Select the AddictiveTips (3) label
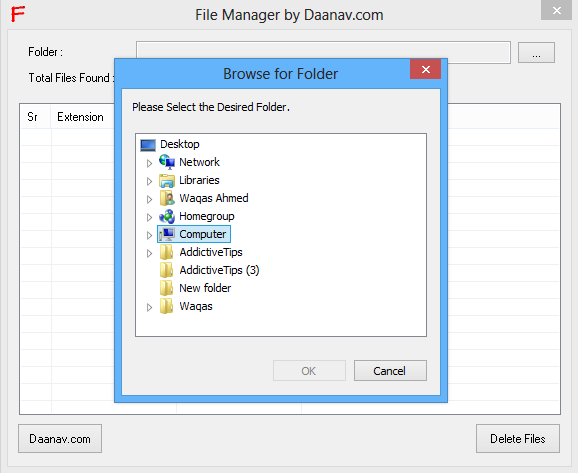Viewport: 578px width, 473px height. [219, 271]
